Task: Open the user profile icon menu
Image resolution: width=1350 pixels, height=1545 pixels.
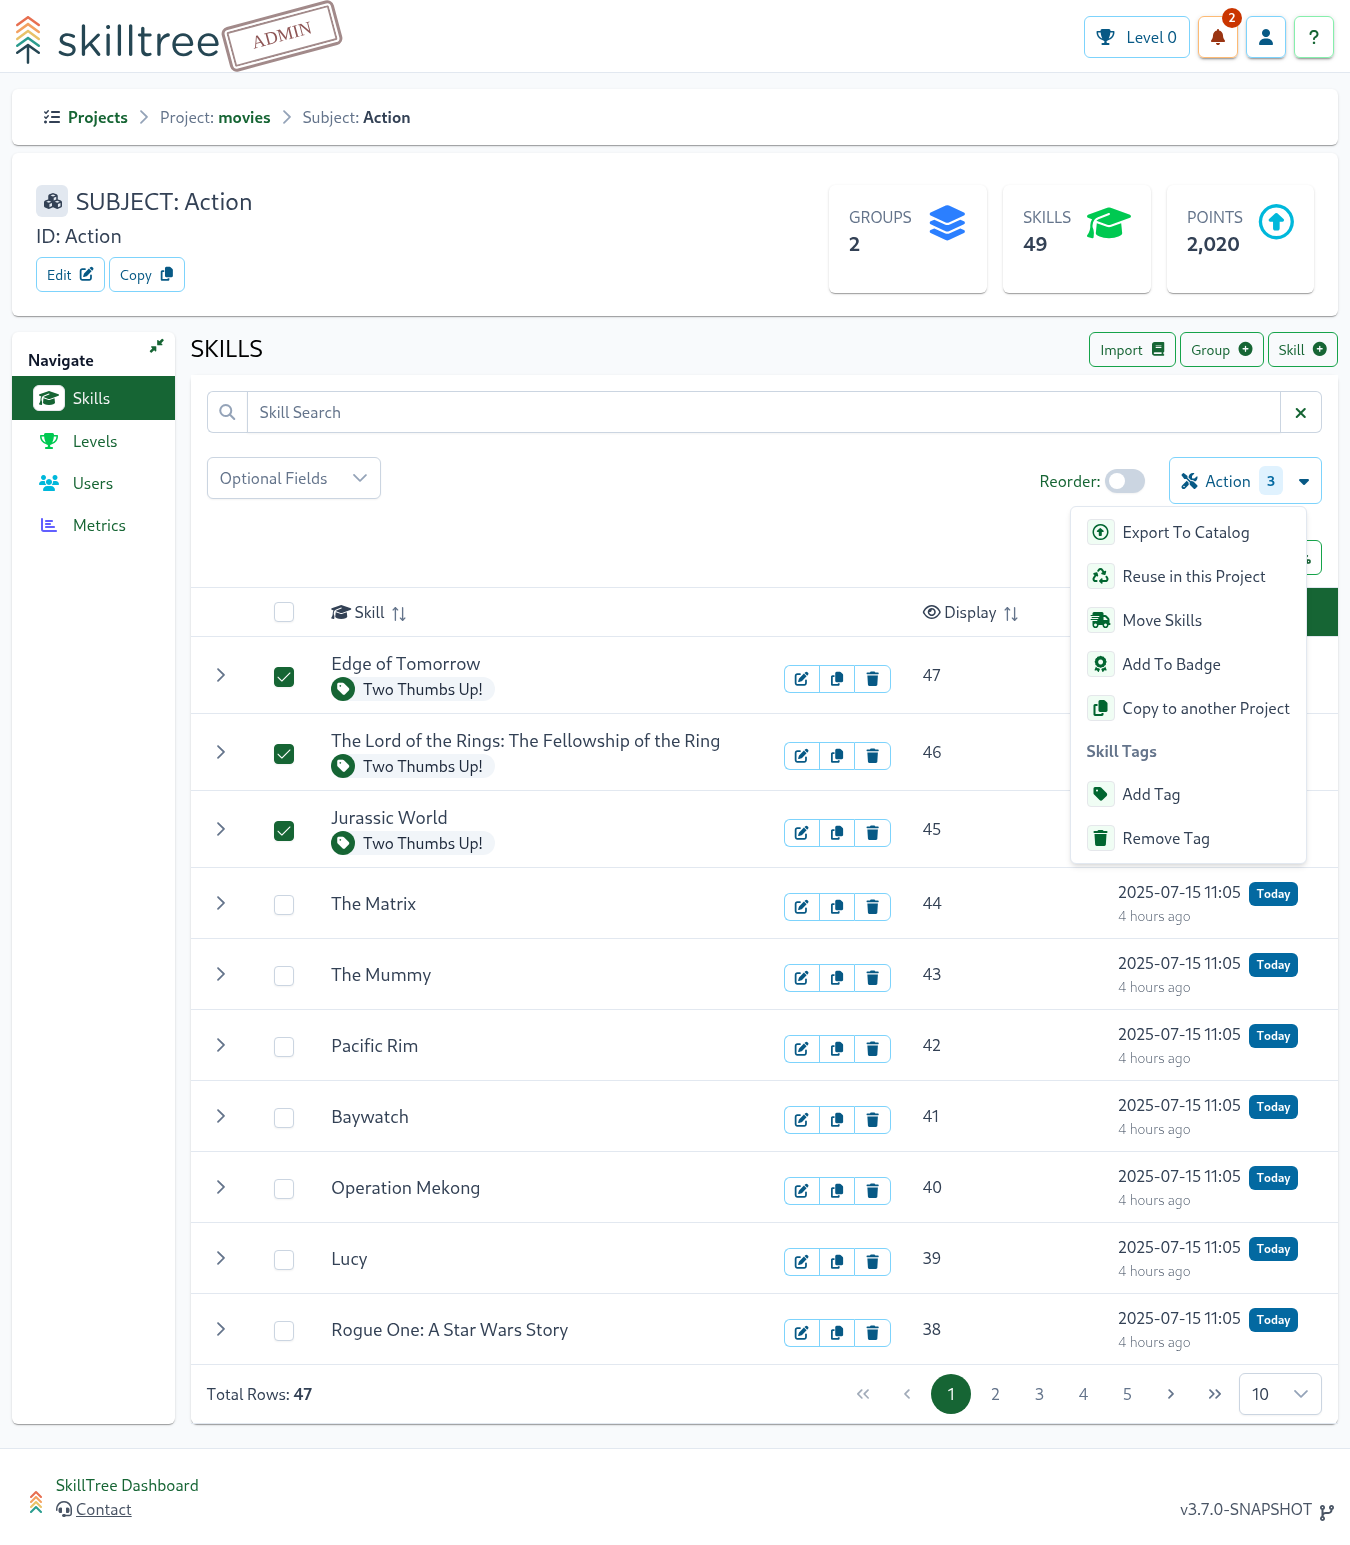Action: coord(1265,37)
